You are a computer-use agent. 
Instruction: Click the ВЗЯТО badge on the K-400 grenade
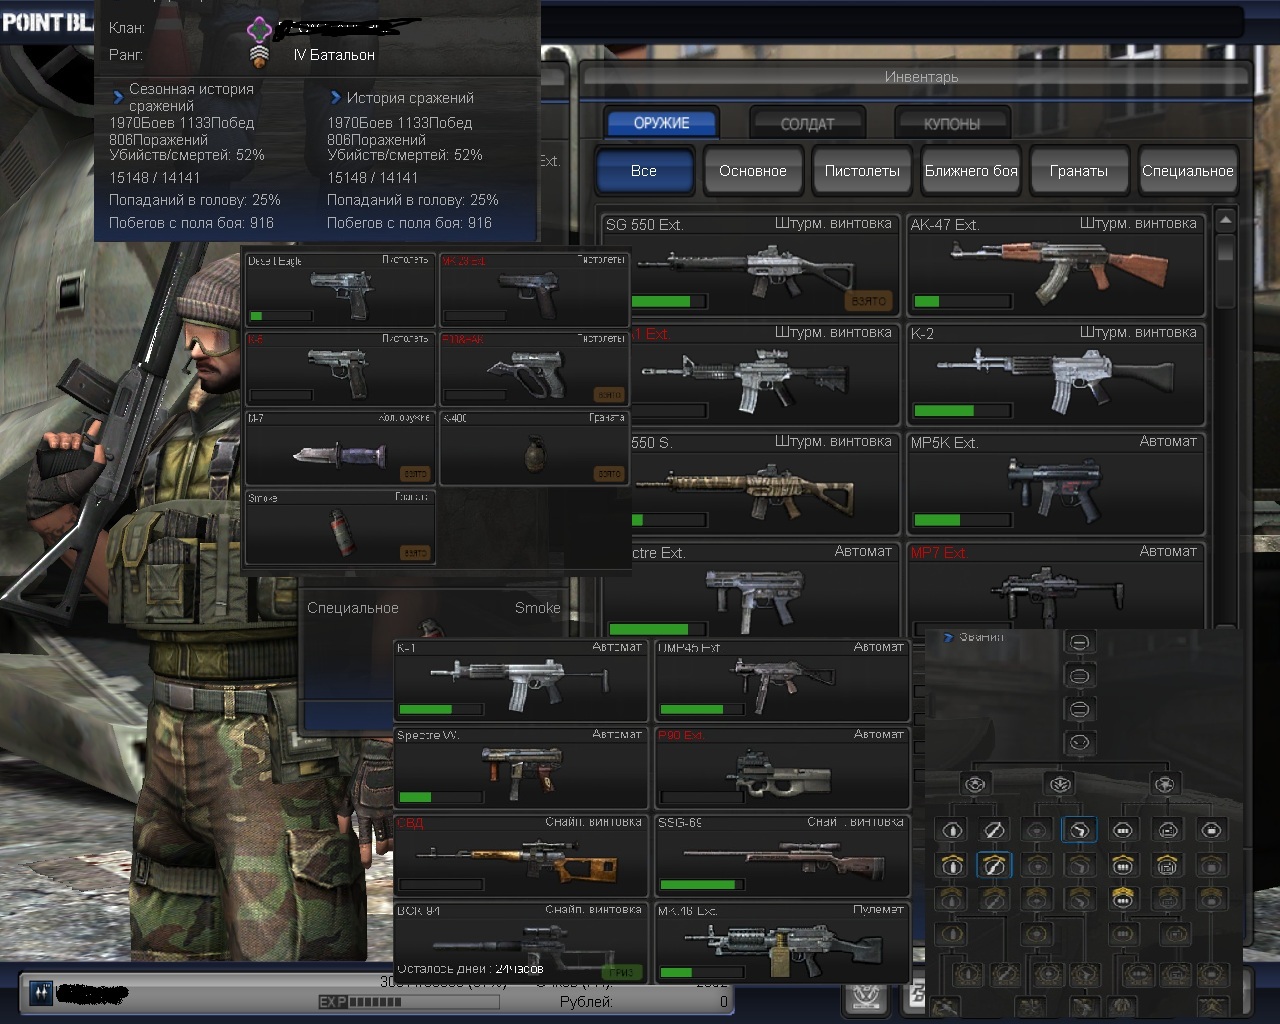click(609, 473)
